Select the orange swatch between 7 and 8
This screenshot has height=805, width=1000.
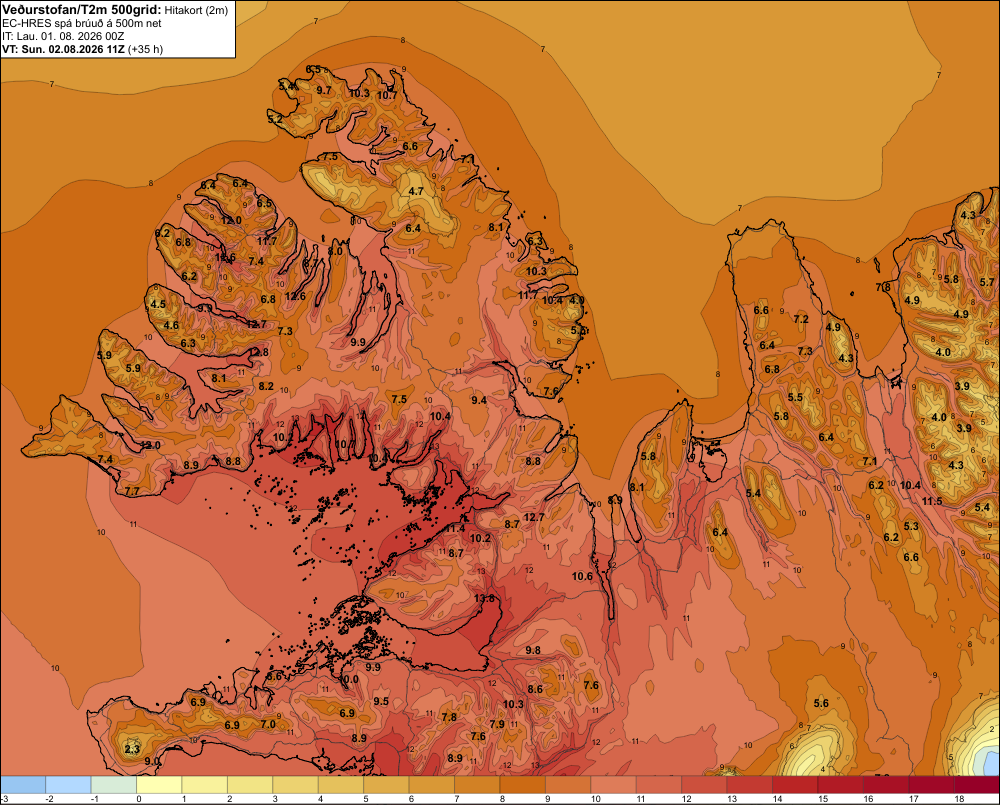(477, 784)
